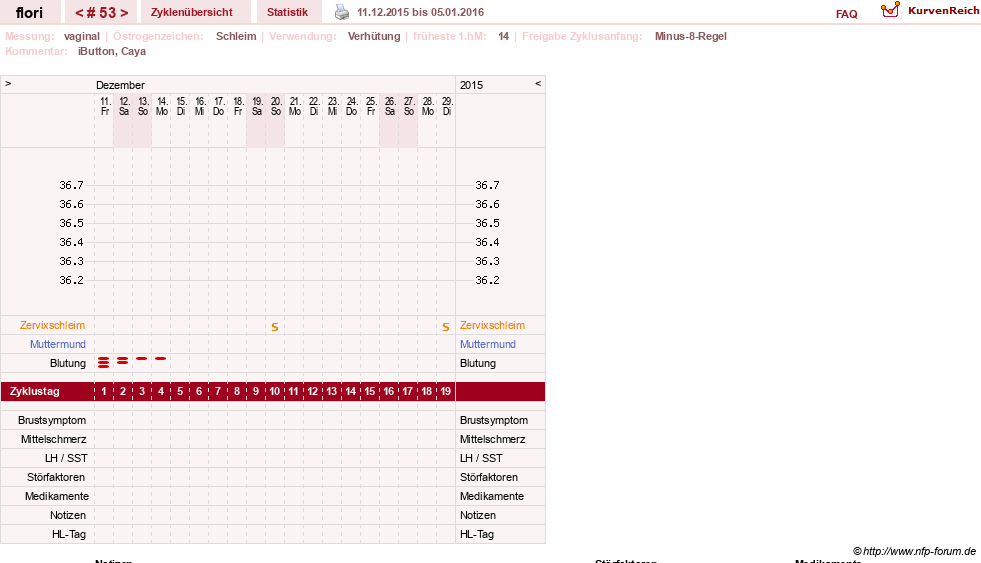Click the left 36.7 temperature axis label
This screenshot has width=981, height=563.
click(x=71, y=185)
